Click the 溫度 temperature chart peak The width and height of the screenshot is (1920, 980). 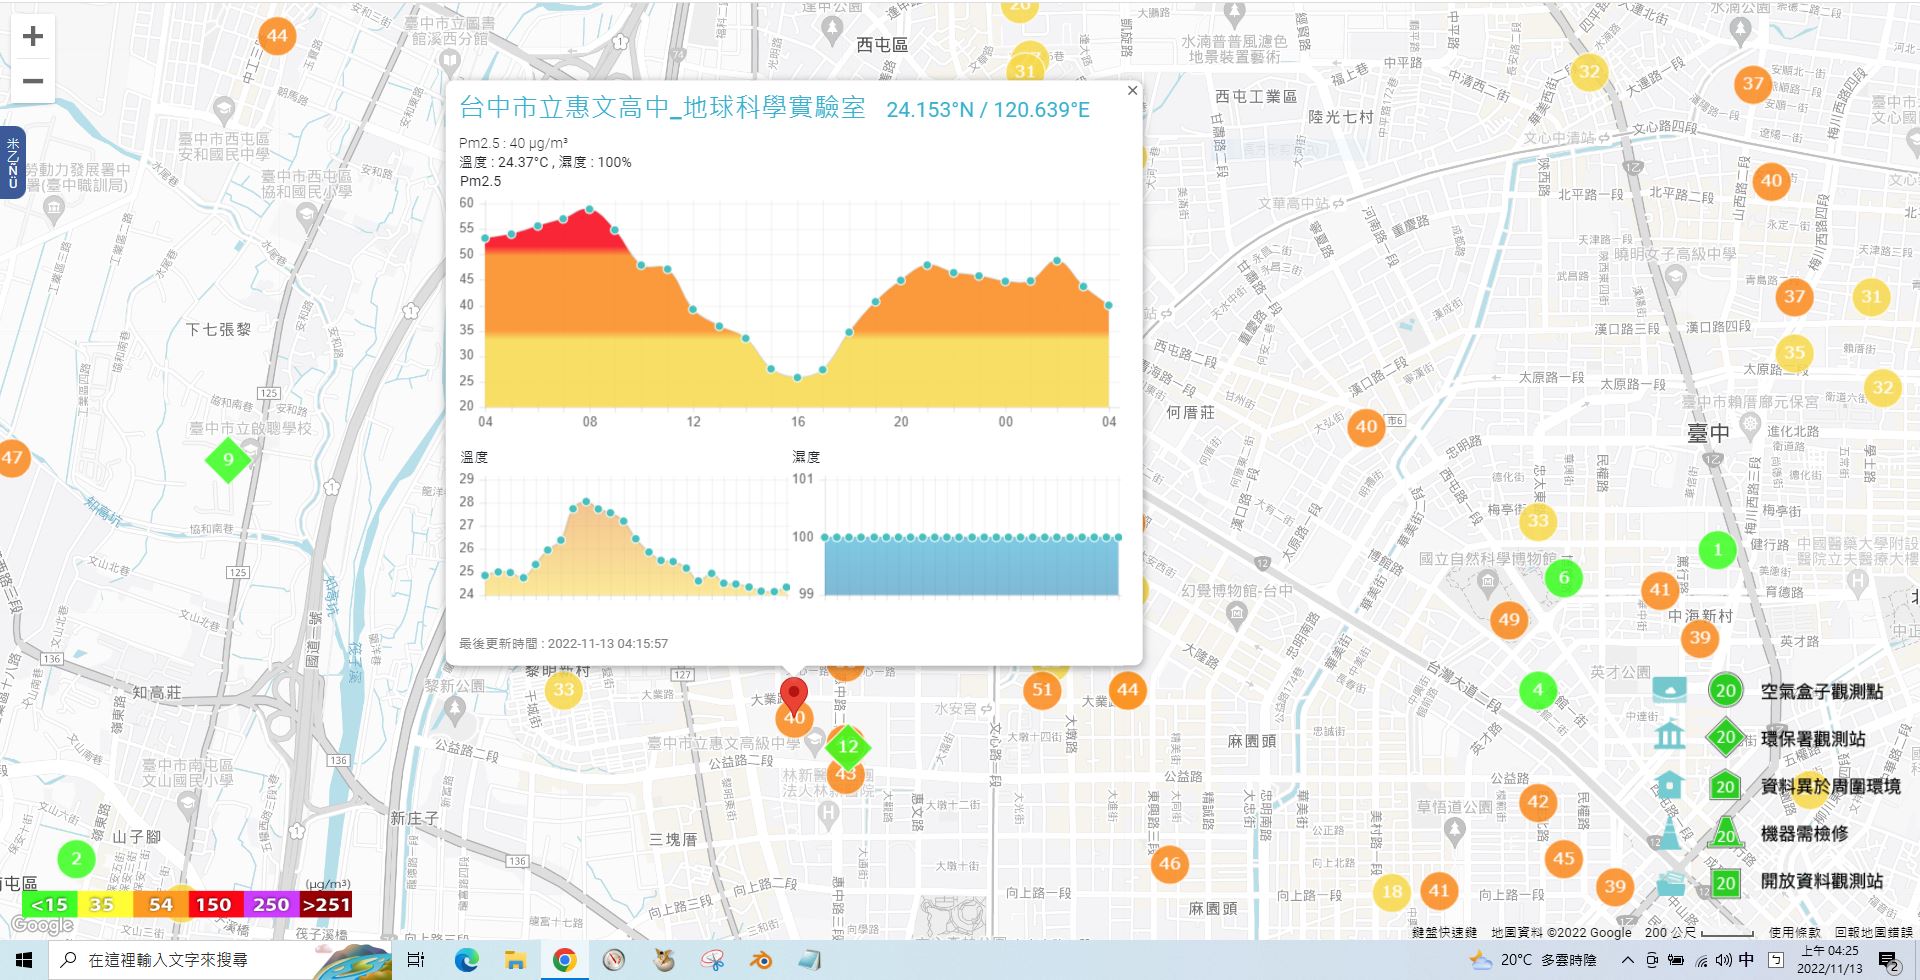[586, 502]
